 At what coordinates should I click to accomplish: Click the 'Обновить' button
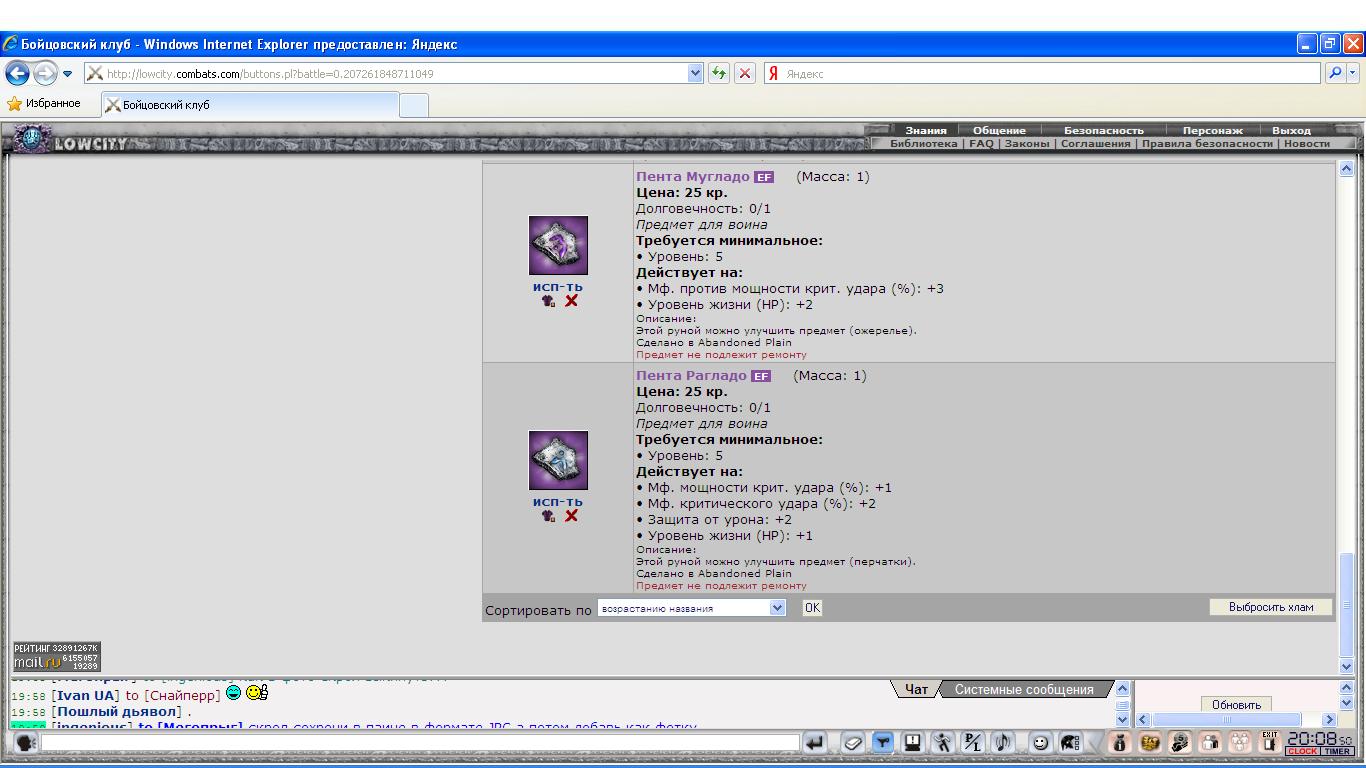coord(1236,704)
